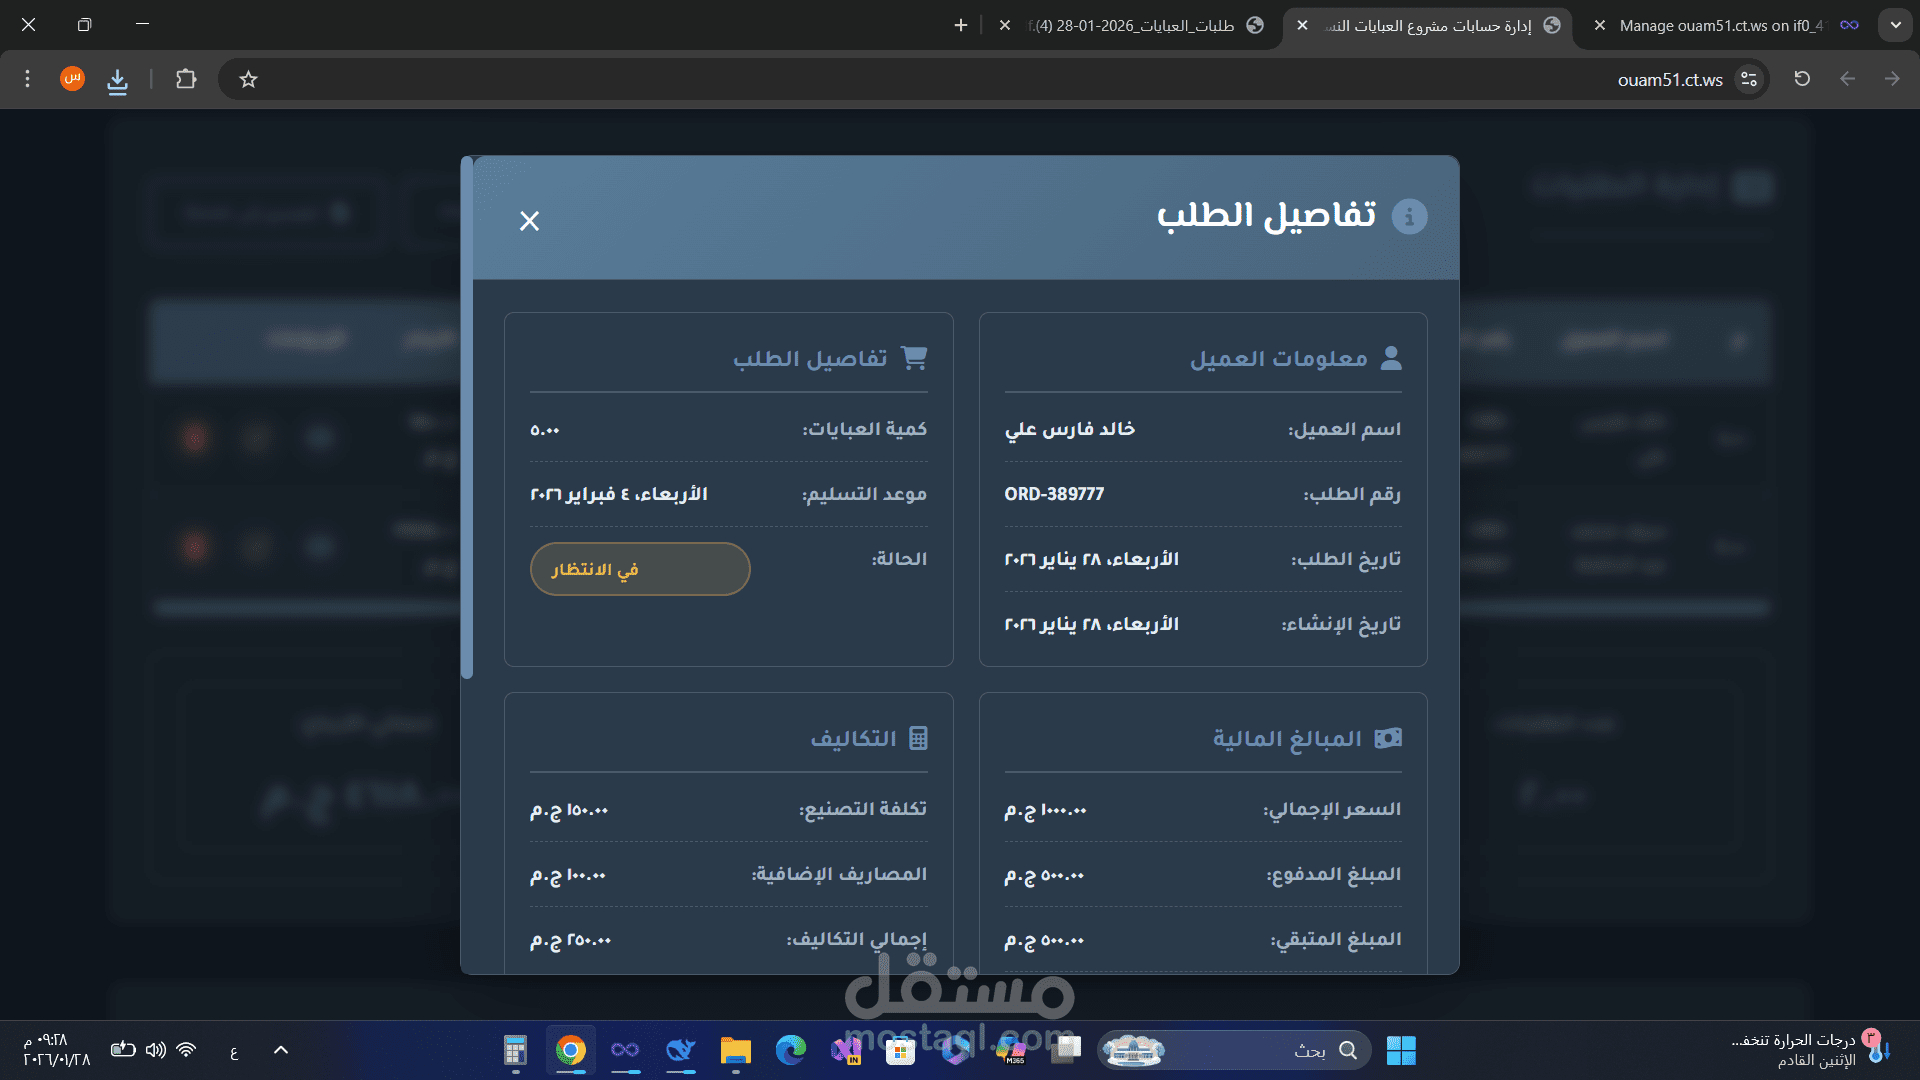Bookmark this page with the star icon

coord(249,79)
